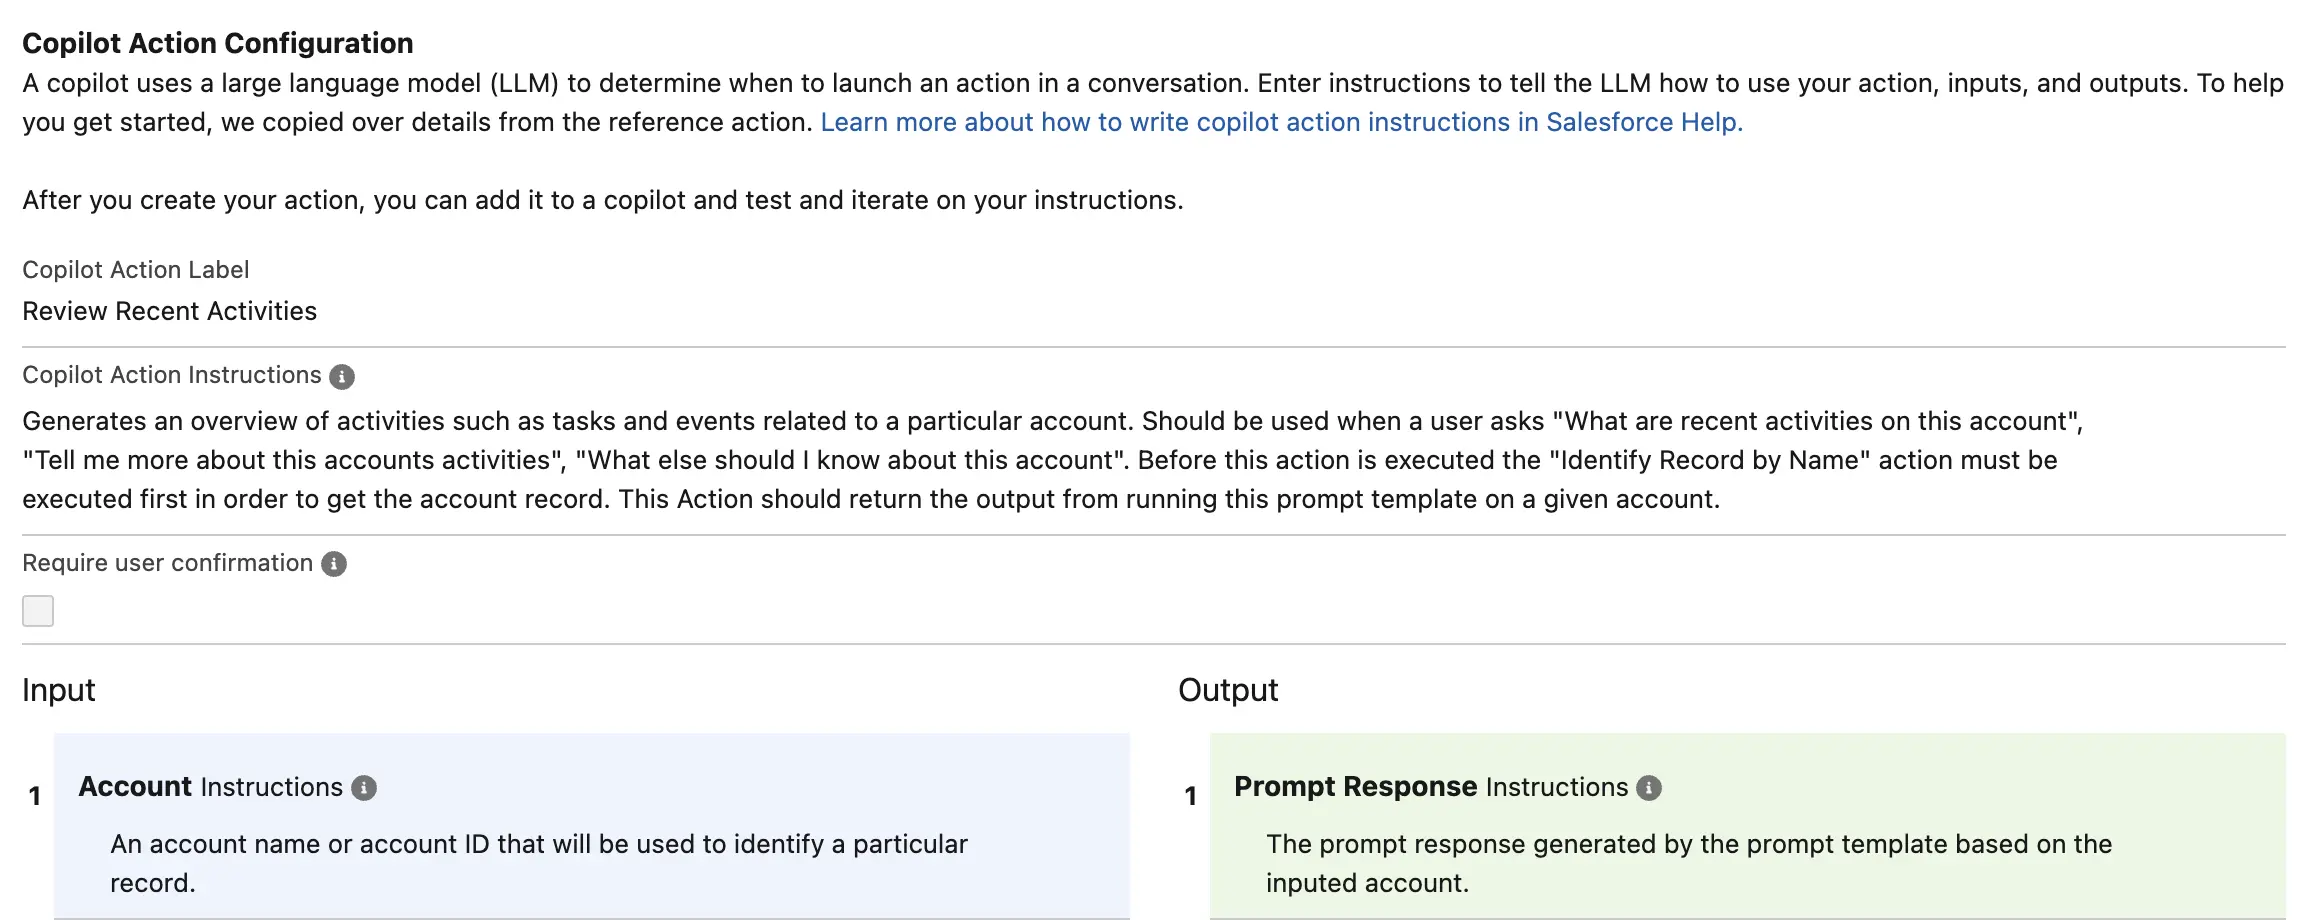Click the Copilot Action Configuration heading
The image size is (2304, 920).
point(217,43)
